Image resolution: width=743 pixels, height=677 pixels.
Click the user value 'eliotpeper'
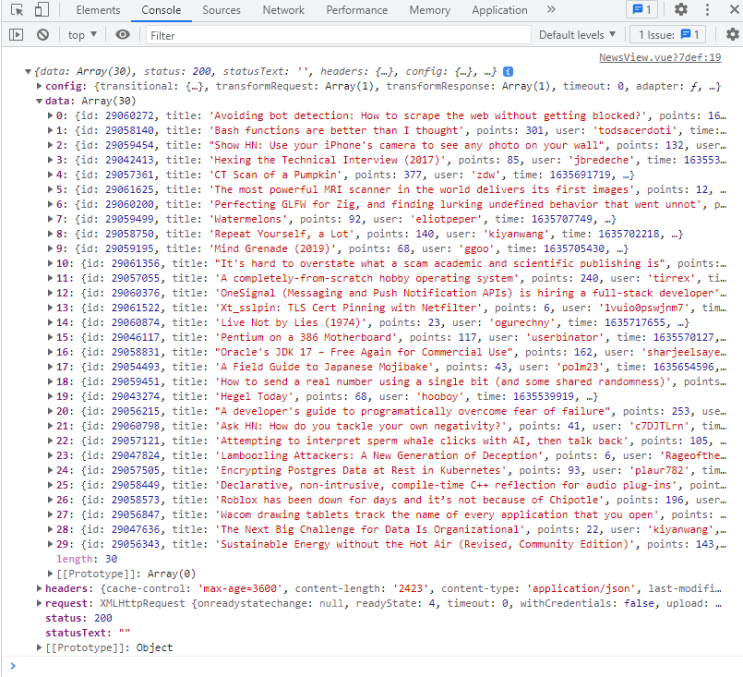pyautogui.click(x=446, y=219)
